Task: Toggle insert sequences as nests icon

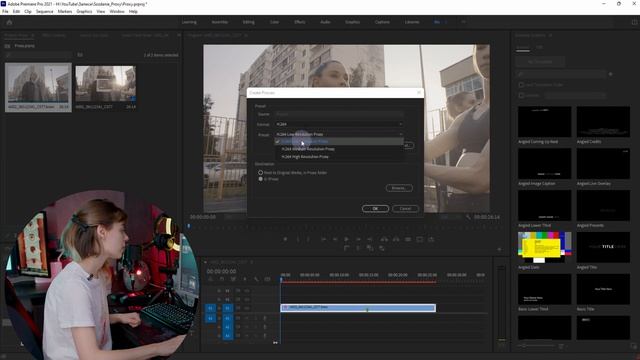Action: pos(210,279)
